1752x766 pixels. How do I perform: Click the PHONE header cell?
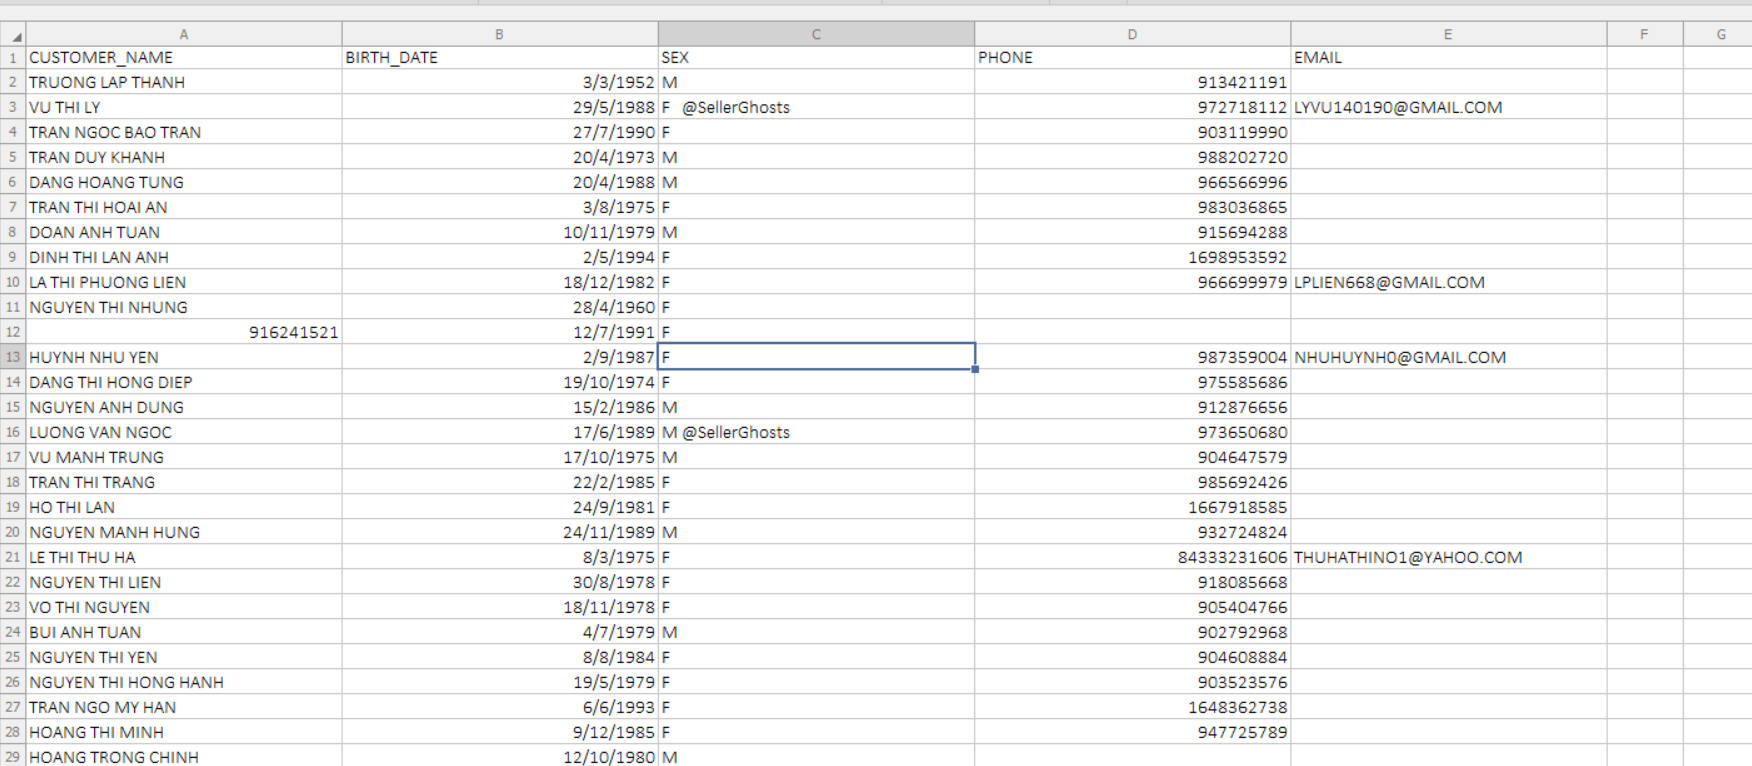[x=1131, y=58]
